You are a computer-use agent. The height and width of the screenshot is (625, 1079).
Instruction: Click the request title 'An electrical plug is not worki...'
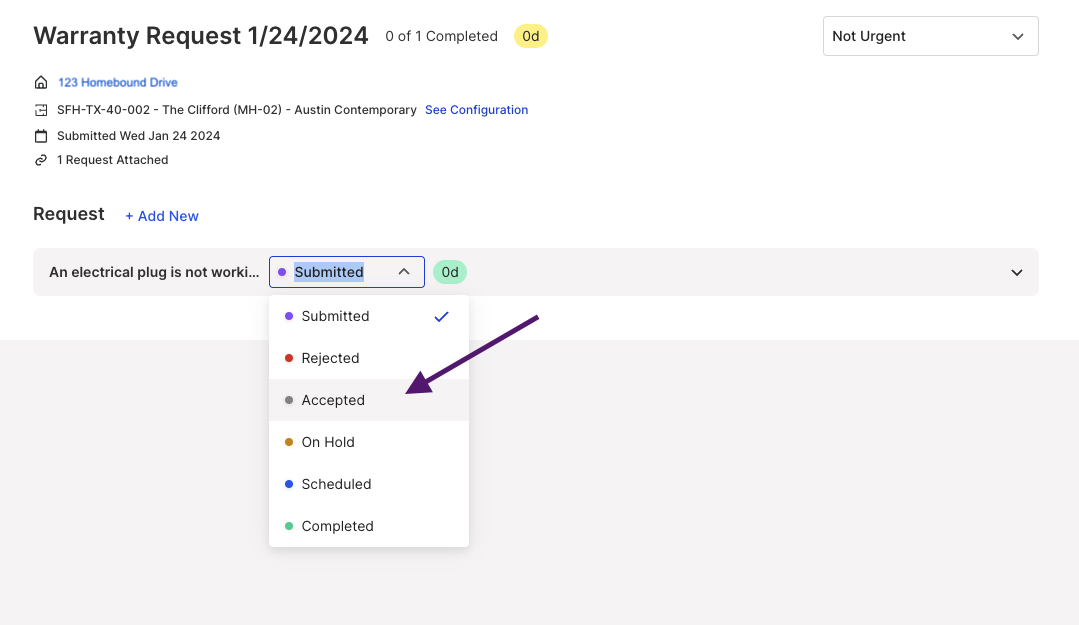point(154,272)
